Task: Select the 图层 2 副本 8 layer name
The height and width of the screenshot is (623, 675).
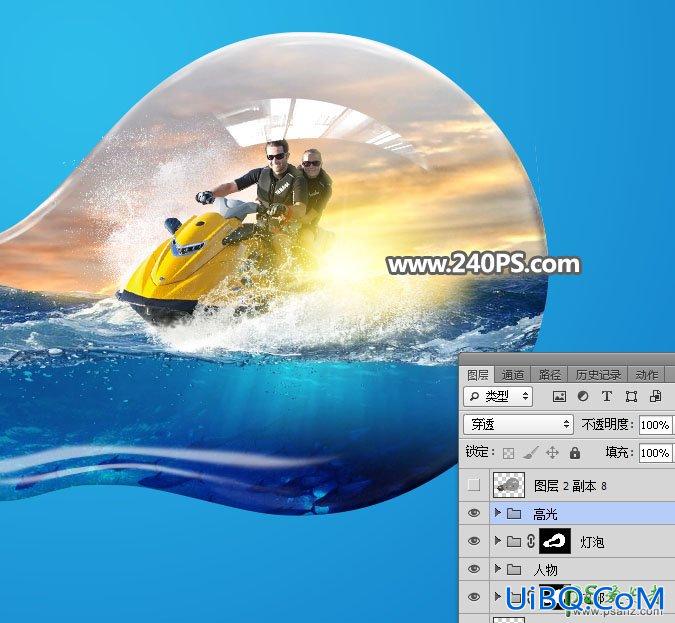Action: [x=570, y=486]
